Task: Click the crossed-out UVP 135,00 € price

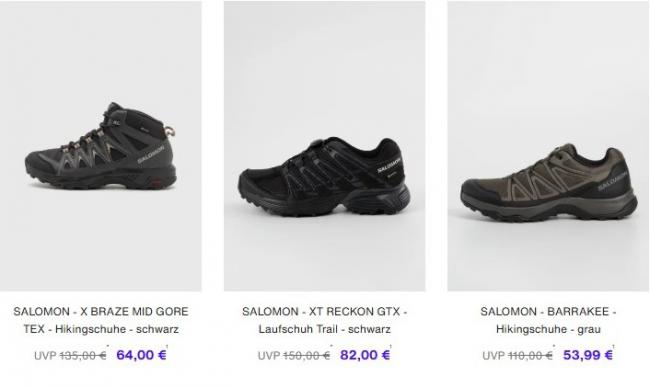Action: (x=70, y=356)
